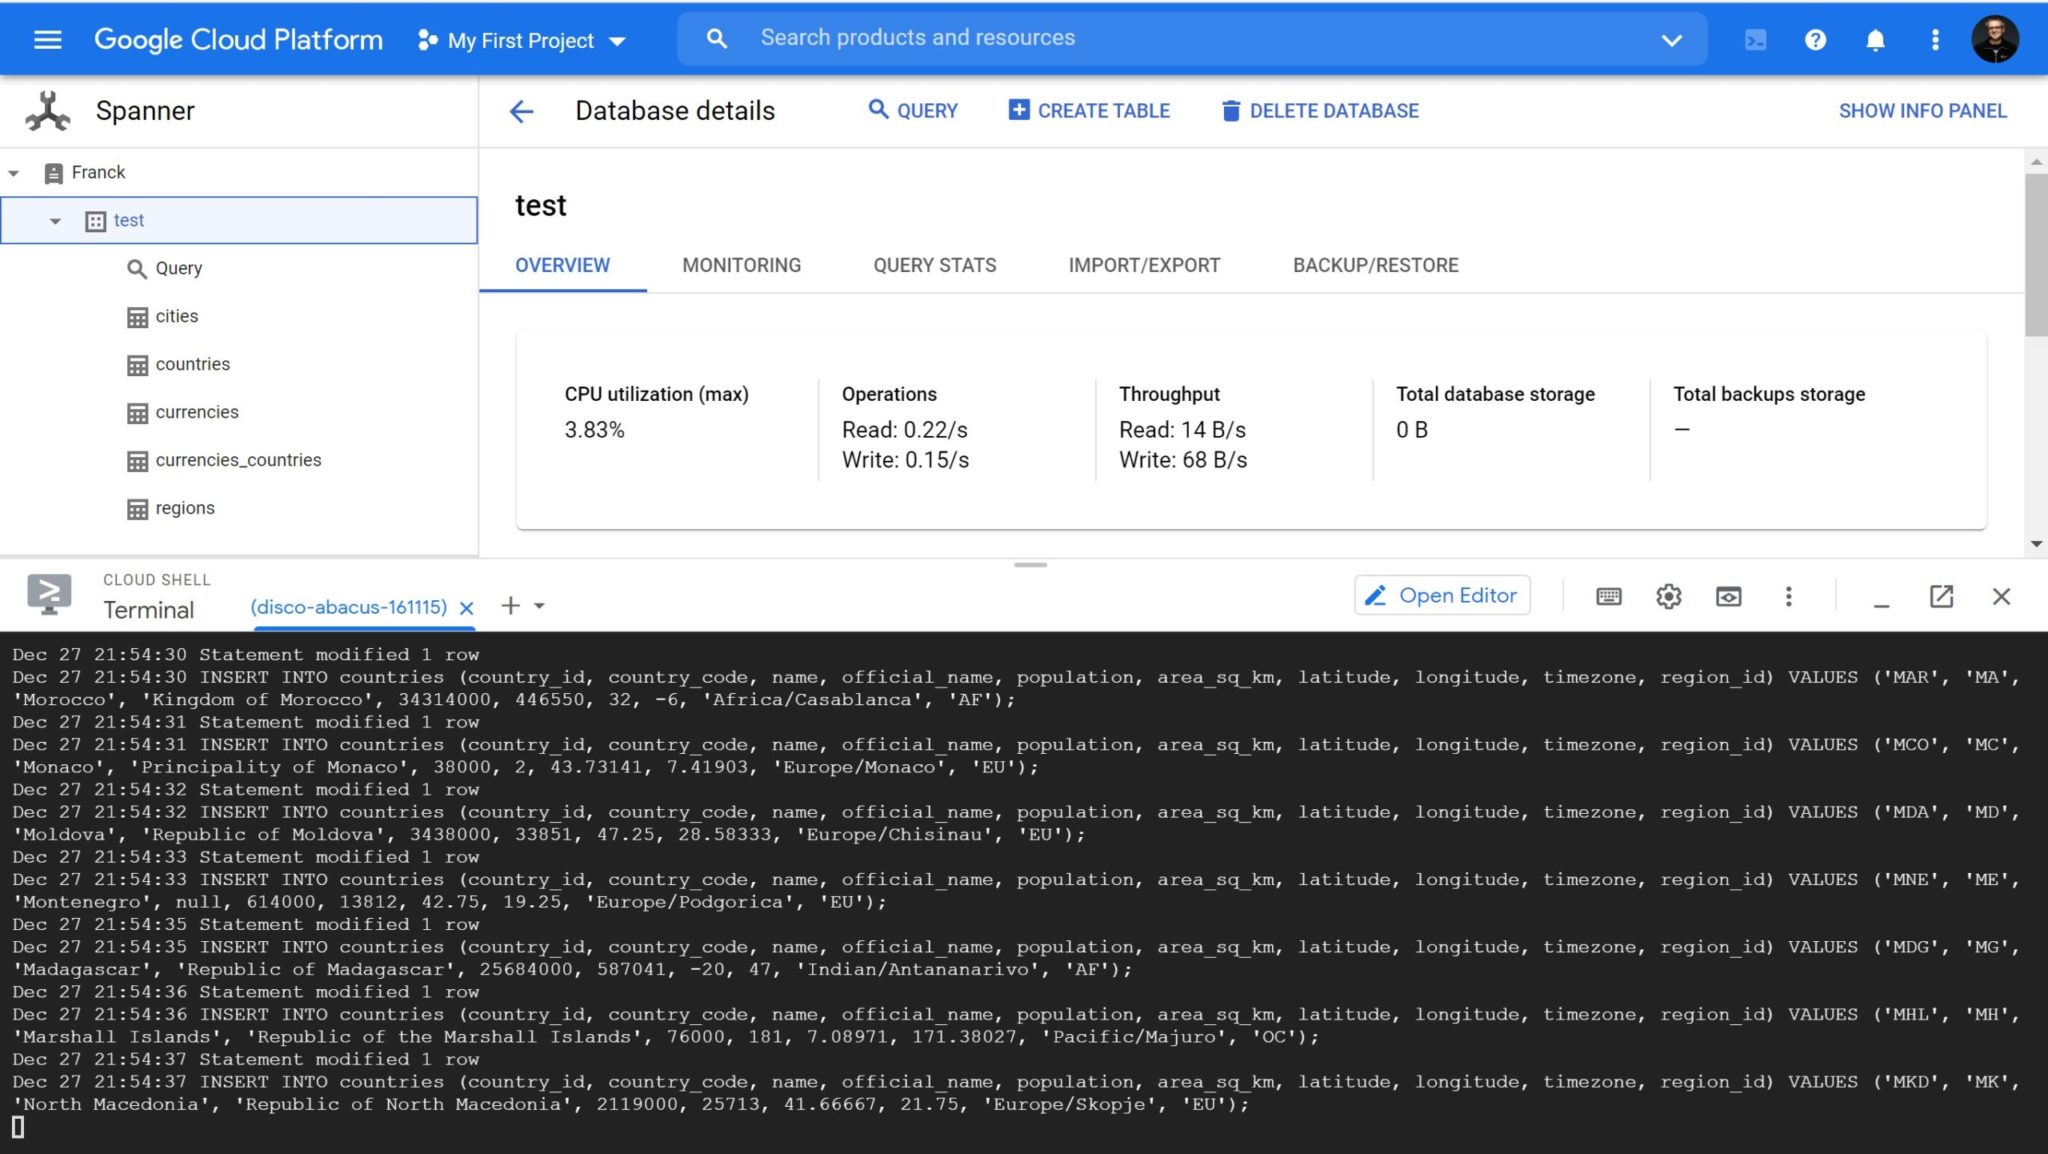Viewport: 2048px width, 1154px height.
Task: Click the currencies_countries table grid icon
Action: point(137,461)
